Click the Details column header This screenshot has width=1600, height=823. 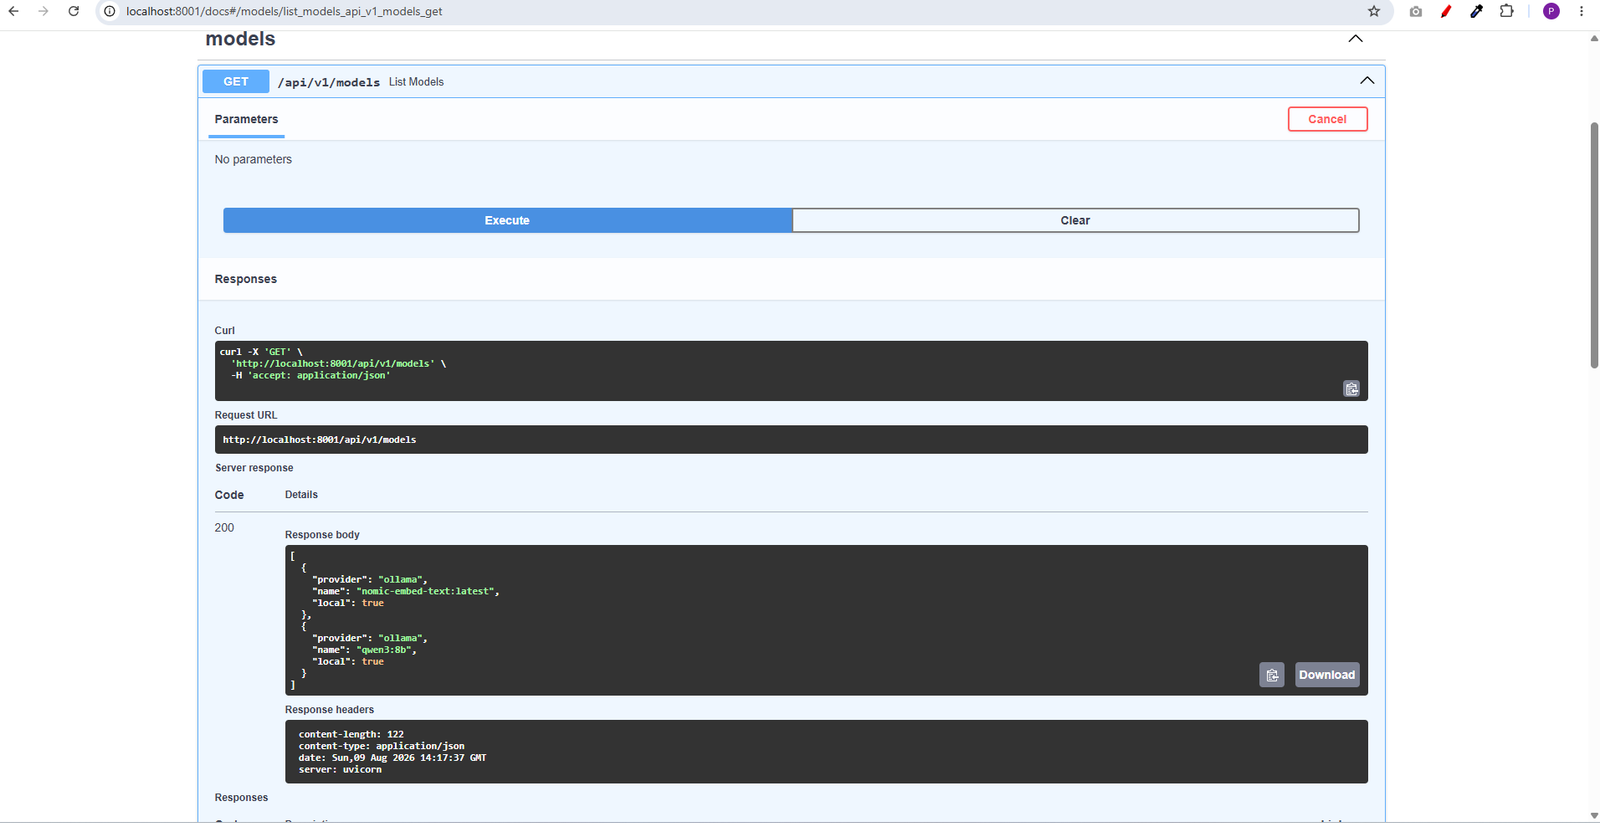(301, 495)
